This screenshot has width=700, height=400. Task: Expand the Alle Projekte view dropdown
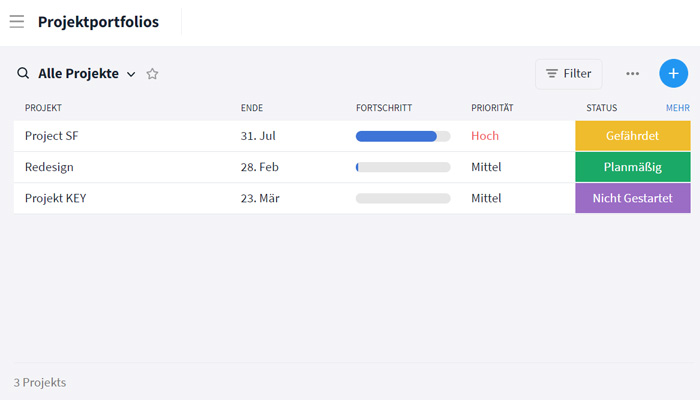pyautogui.click(x=131, y=74)
